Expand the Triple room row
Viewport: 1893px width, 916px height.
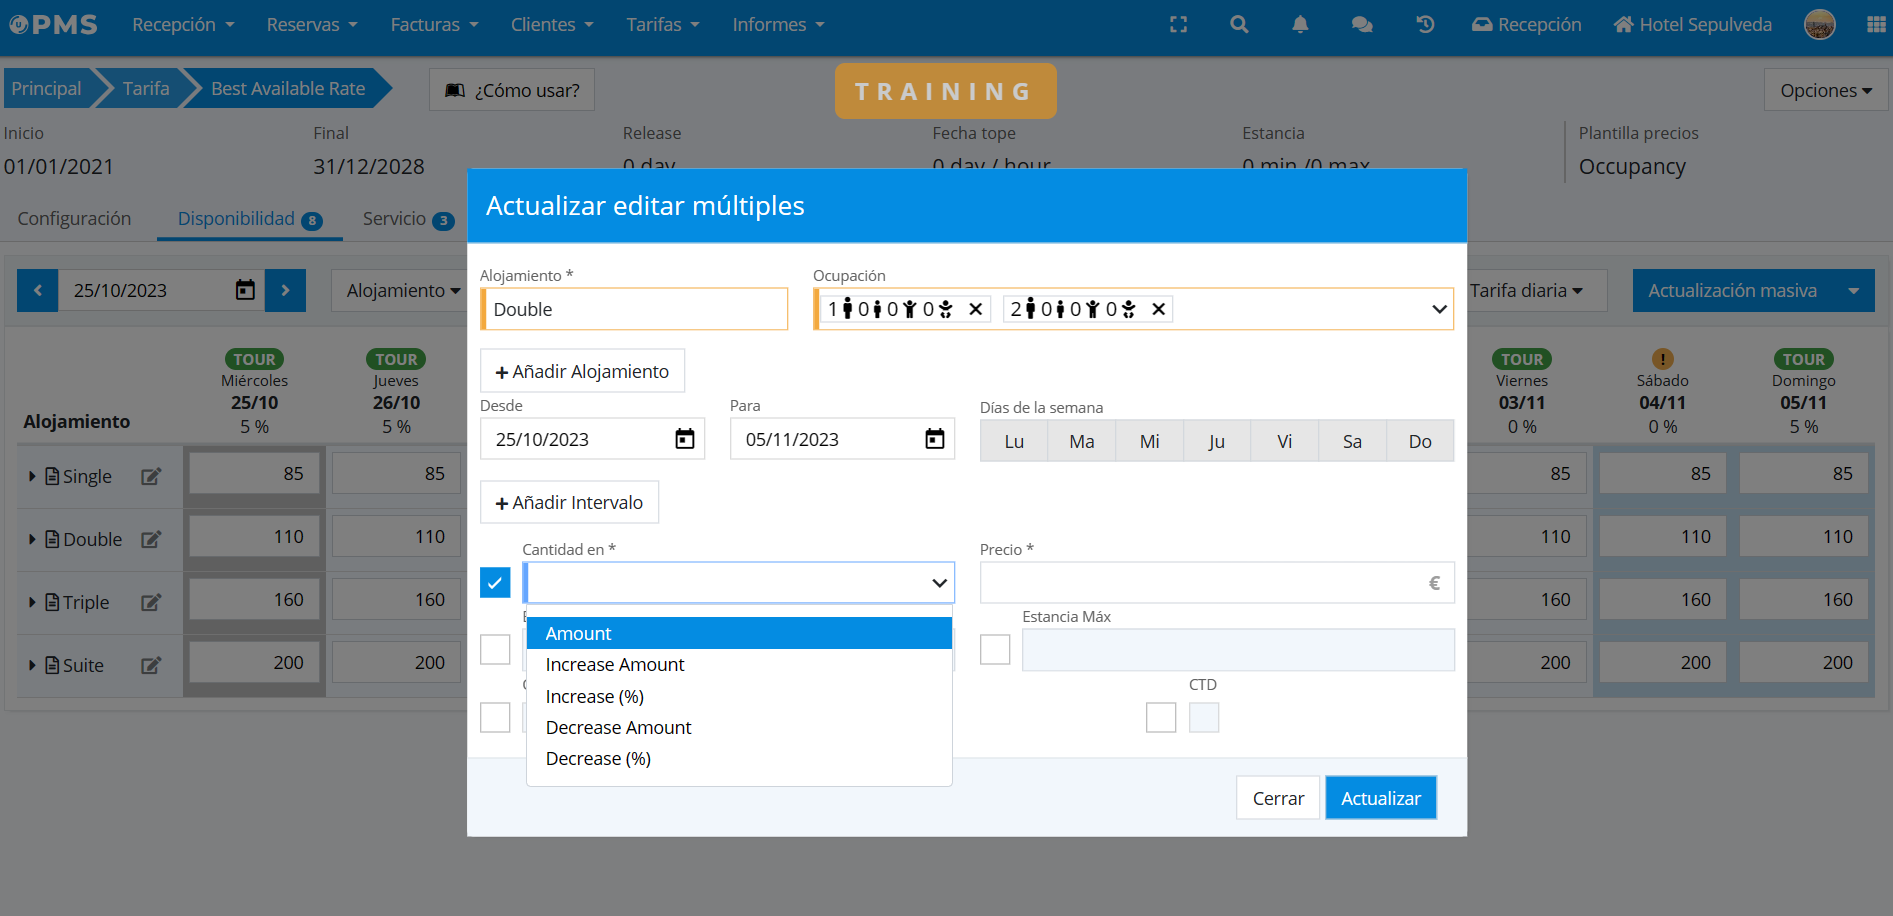[x=32, y=602]
